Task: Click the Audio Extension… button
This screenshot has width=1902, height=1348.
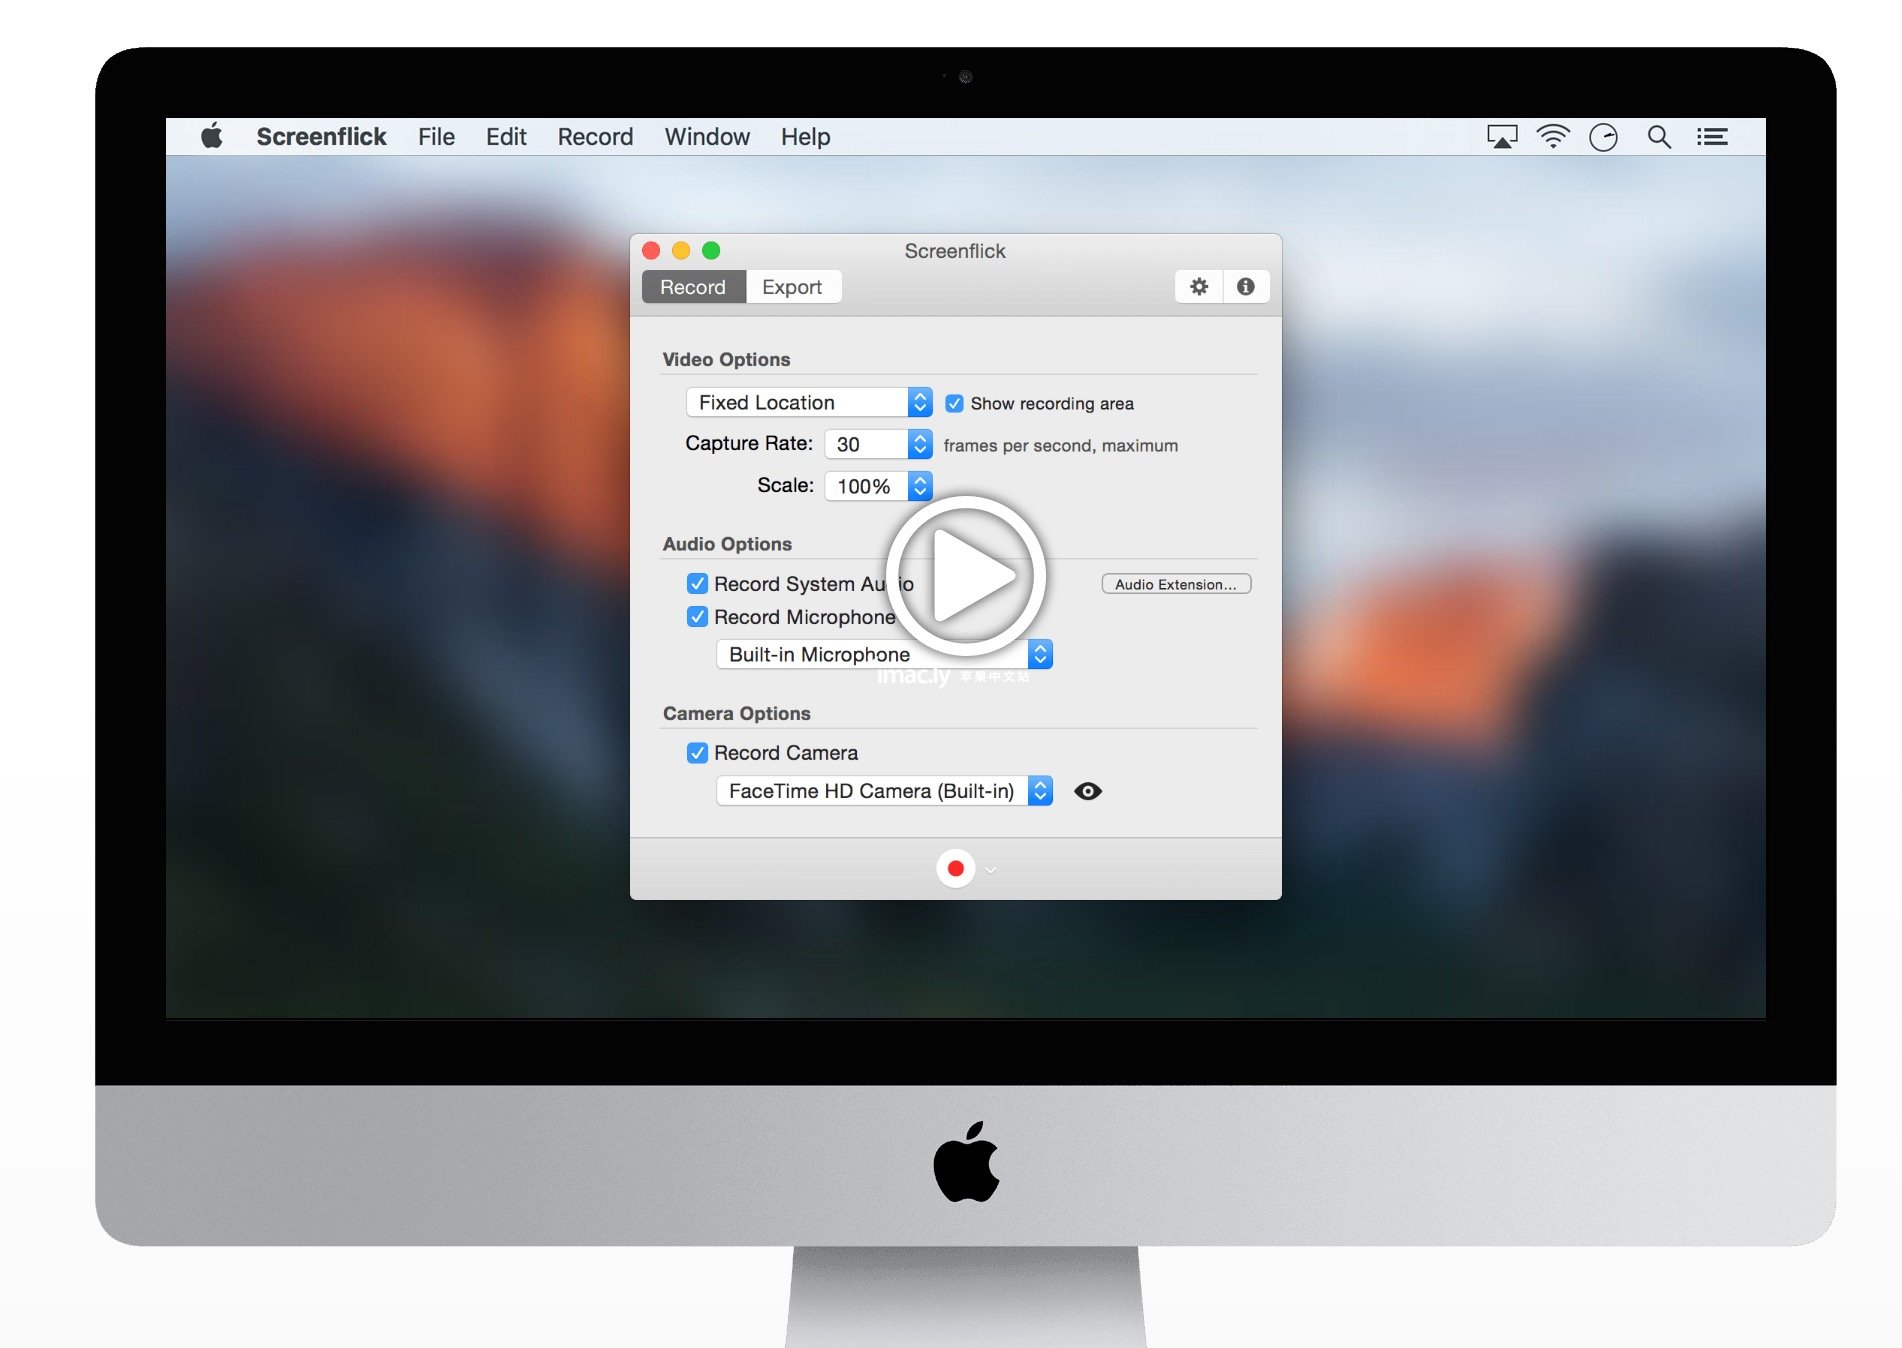Action: pyautogui.click(x=1176, y=584)
